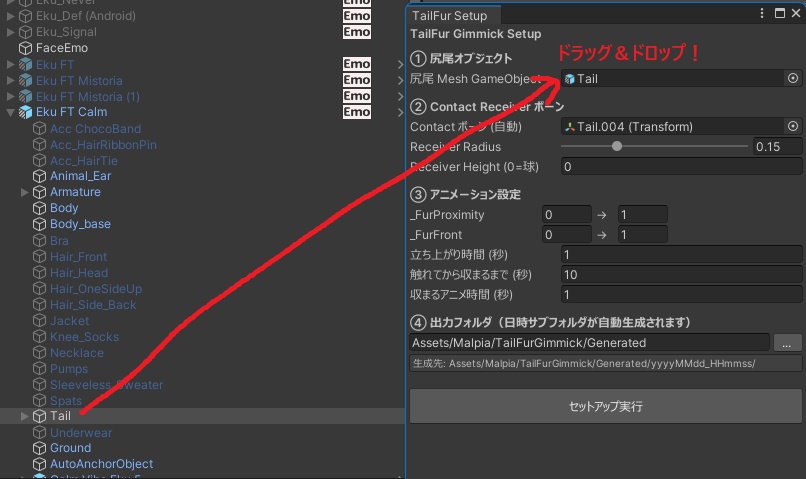Click the _FurFront end value field
The image size is (806, 479).
coord(643,234)
